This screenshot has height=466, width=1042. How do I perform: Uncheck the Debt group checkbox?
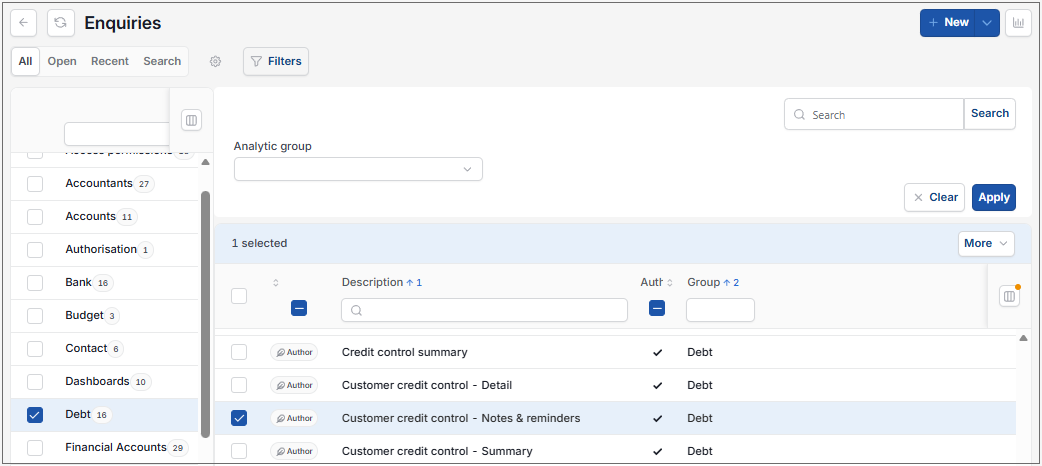pos(35,415)
